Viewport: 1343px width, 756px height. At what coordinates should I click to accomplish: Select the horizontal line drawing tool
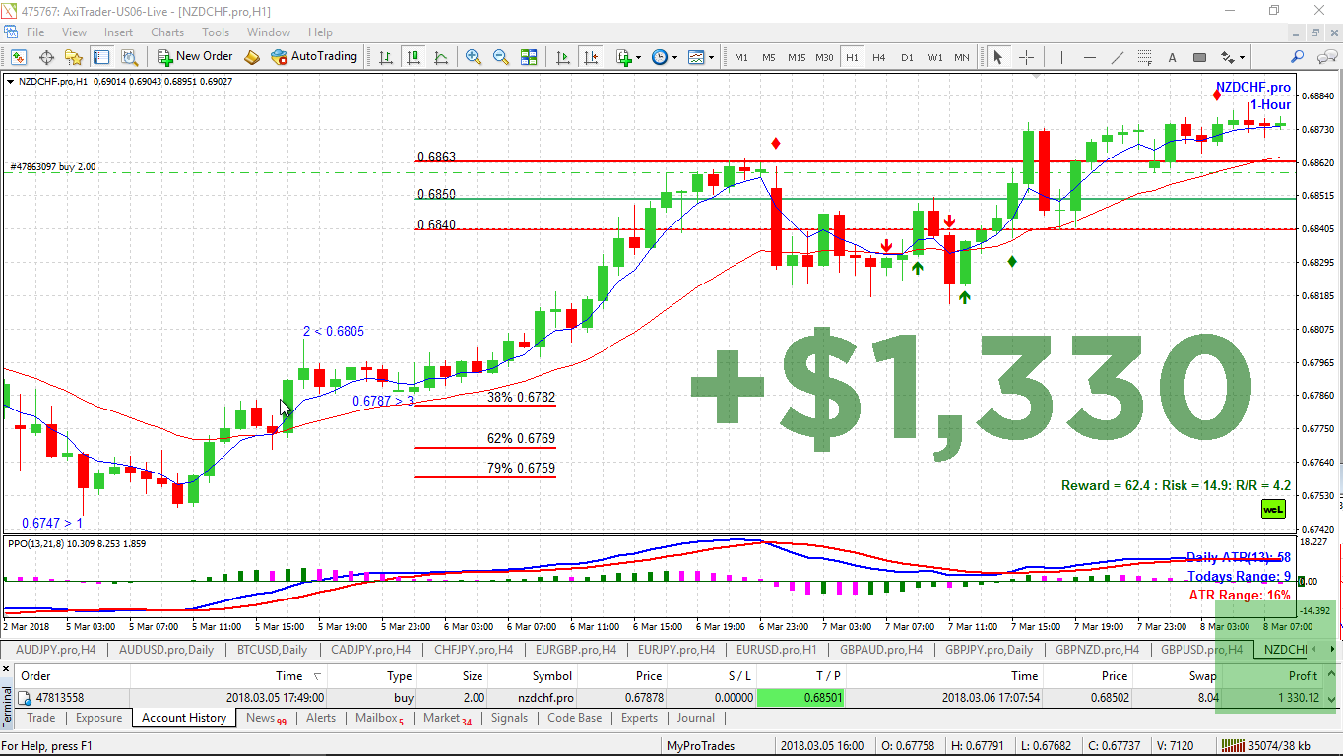point(1089,57)
